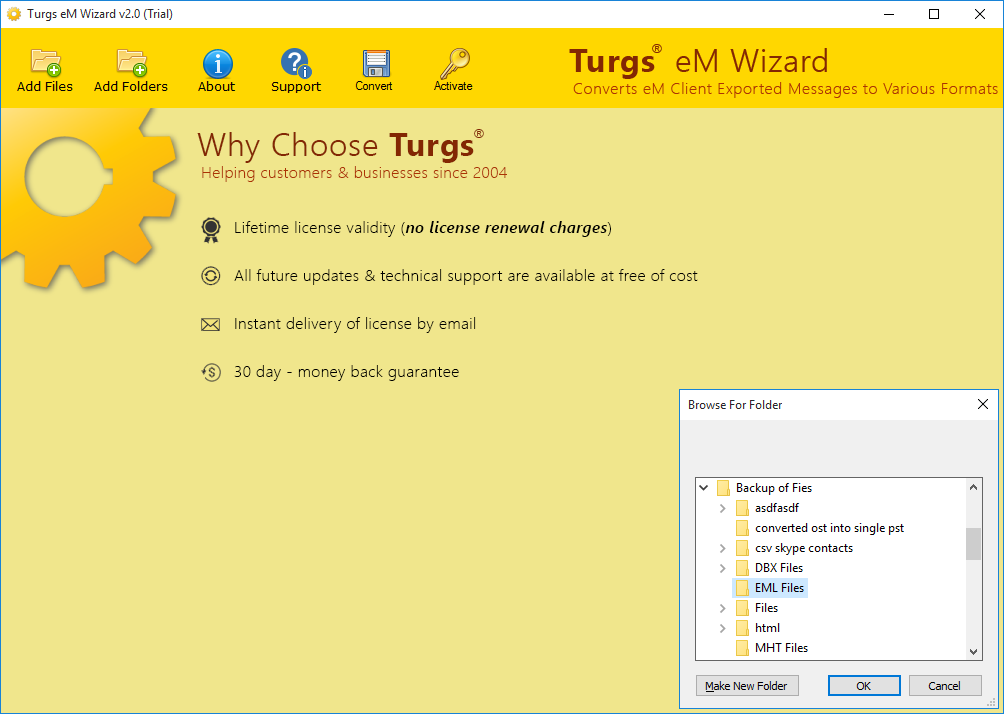The width and height of the screenshot is (1004, 714).
Task: Click the html folder icon
Action: point(742,628)
